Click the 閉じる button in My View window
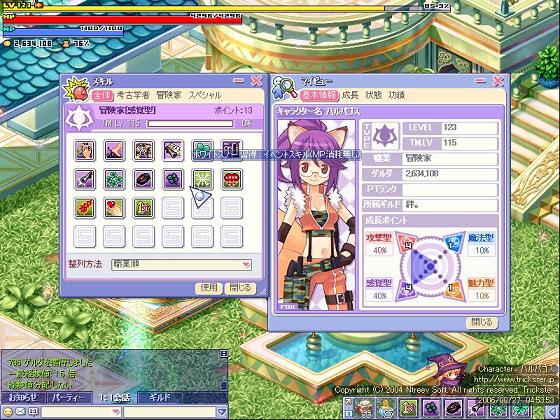Screen dimensions: 560x420 482,322
